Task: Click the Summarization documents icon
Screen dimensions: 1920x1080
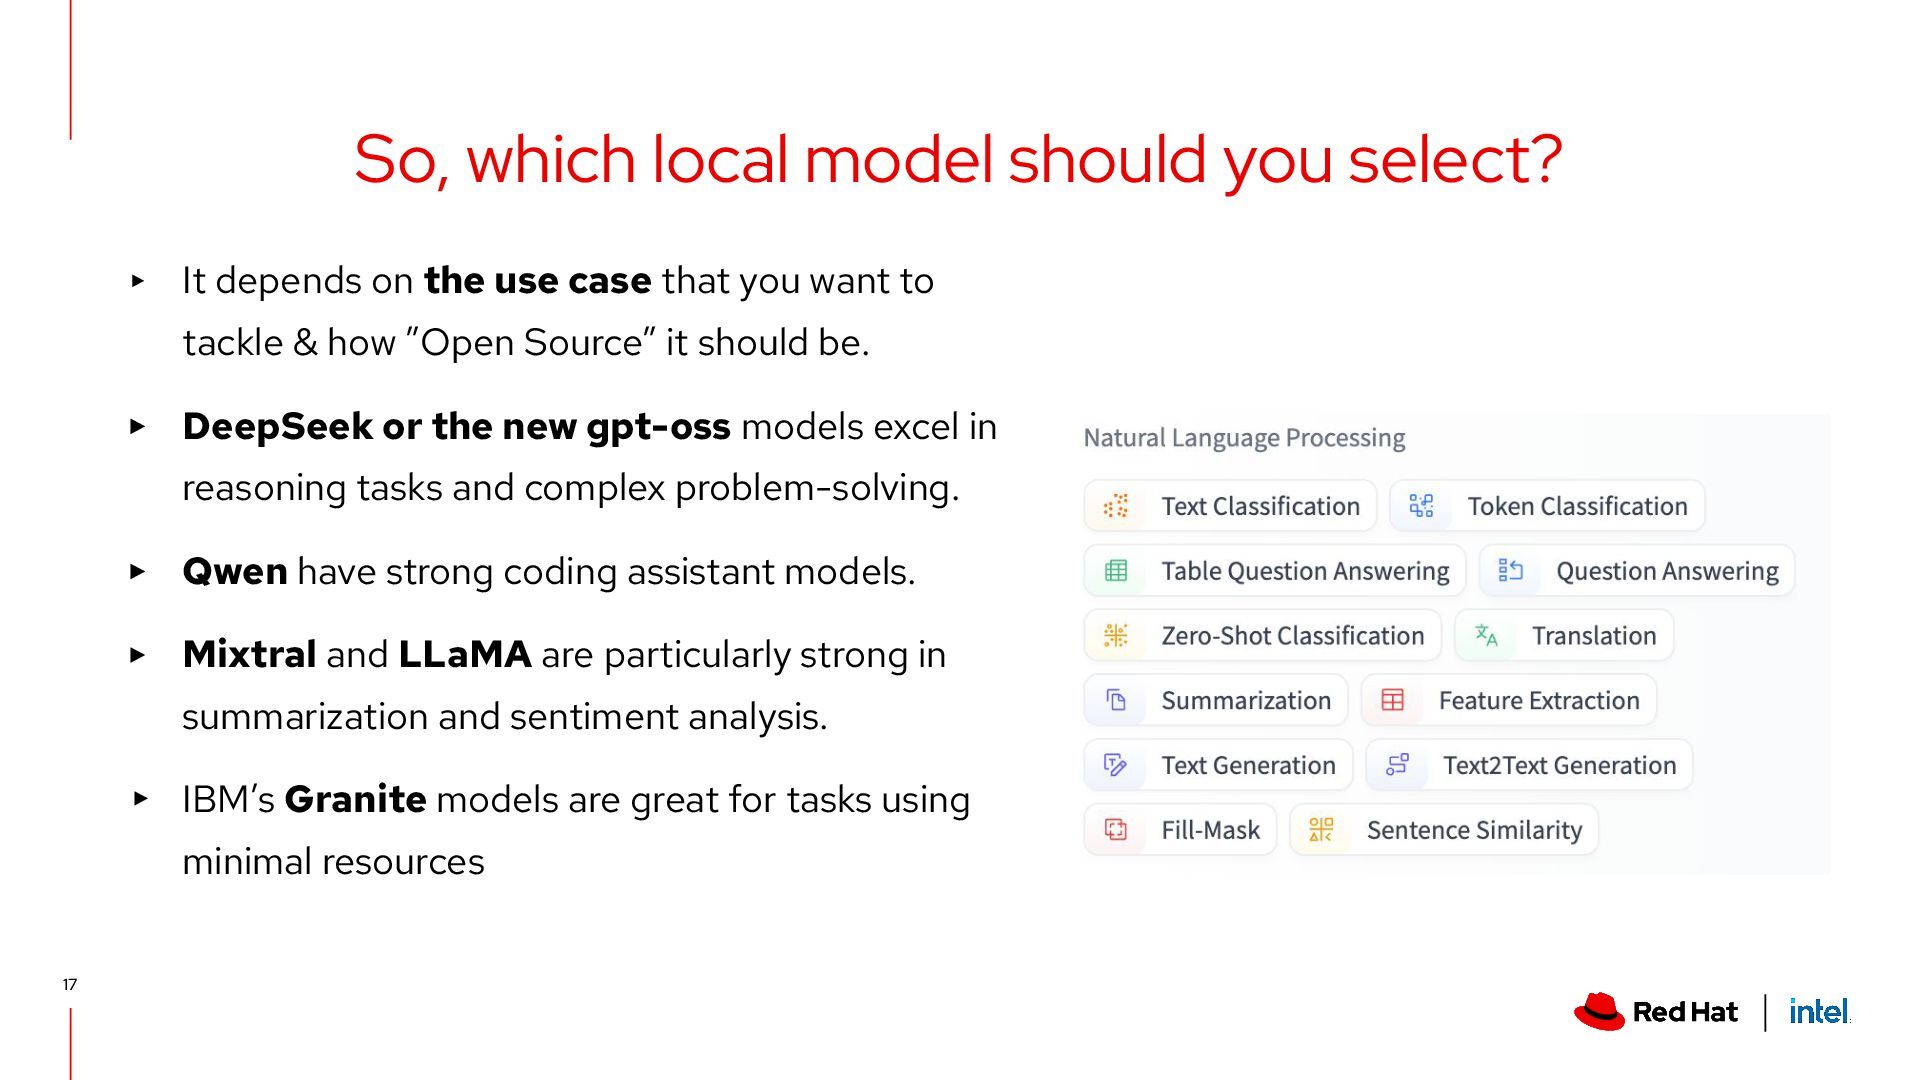Action: point(1116,701)
